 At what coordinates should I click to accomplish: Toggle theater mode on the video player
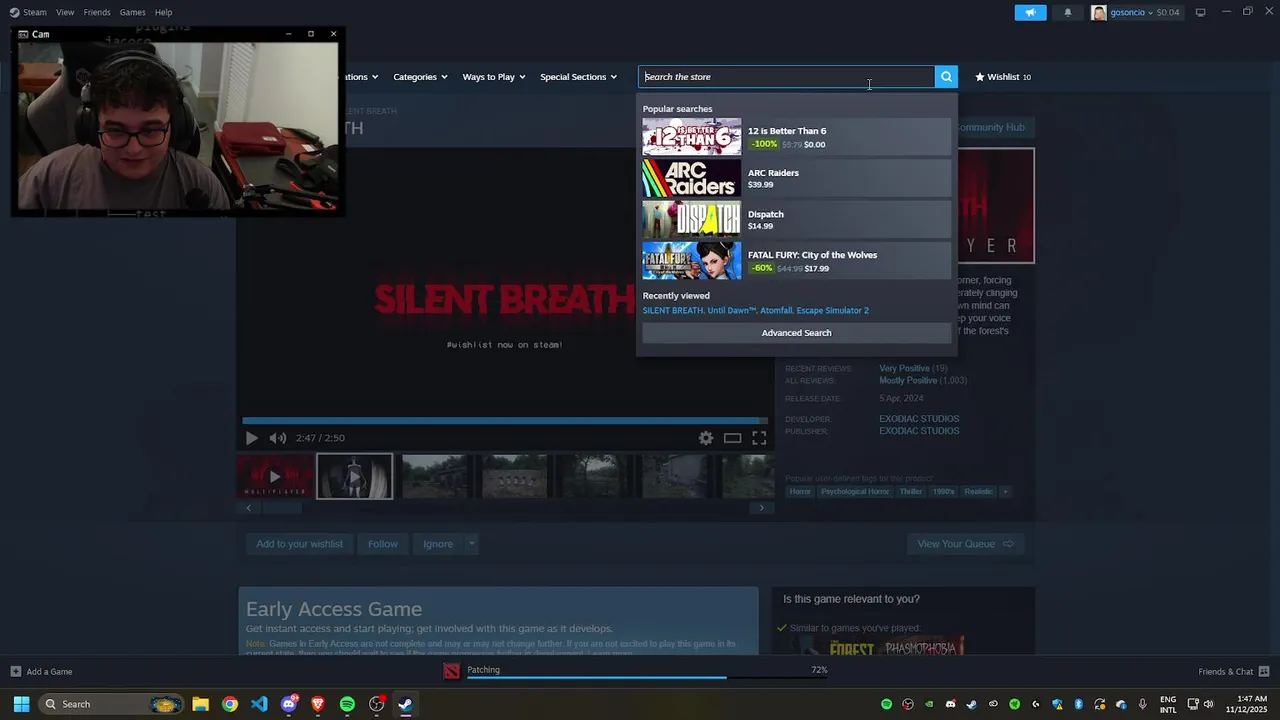click(x=733, y=438)
